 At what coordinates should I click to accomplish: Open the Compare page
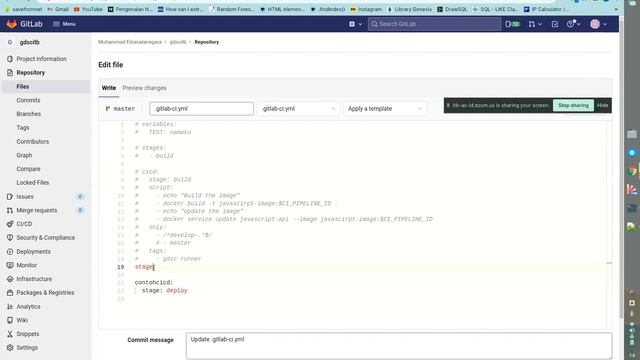pyautogui.click(x=28, y=169)
